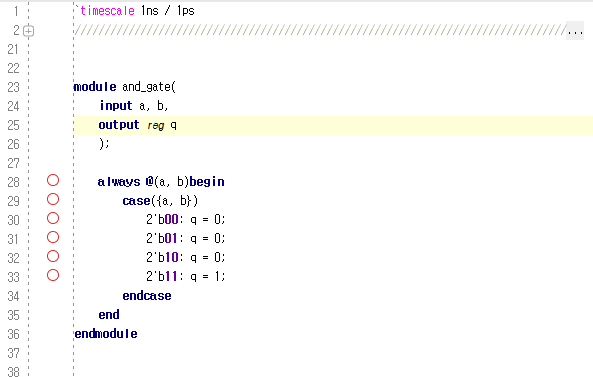Toggle breakpoint circle on line 28
593x377 pixels.
[x=53, y=180]
